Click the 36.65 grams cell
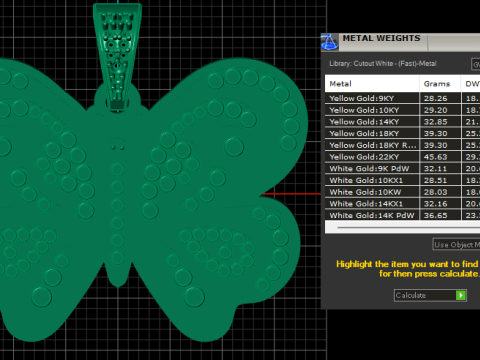 (x=440, y=215)
